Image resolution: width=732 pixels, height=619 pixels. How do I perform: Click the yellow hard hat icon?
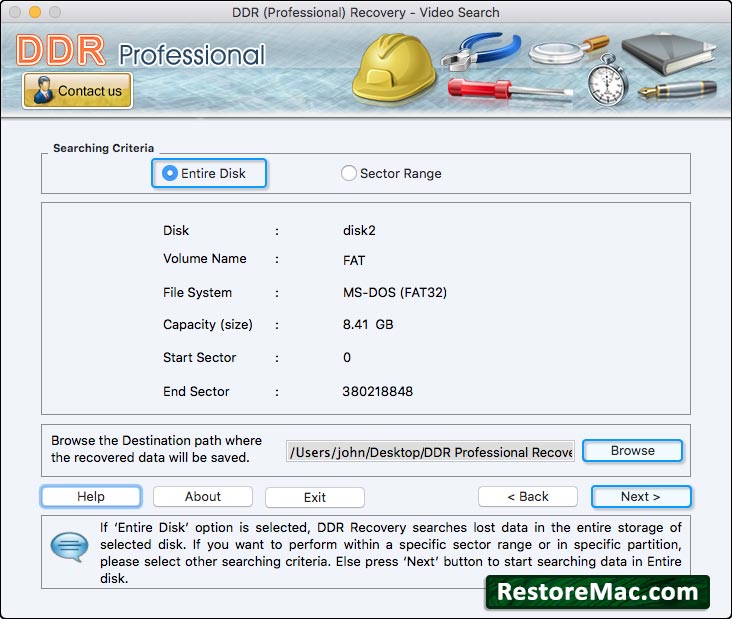394,68
